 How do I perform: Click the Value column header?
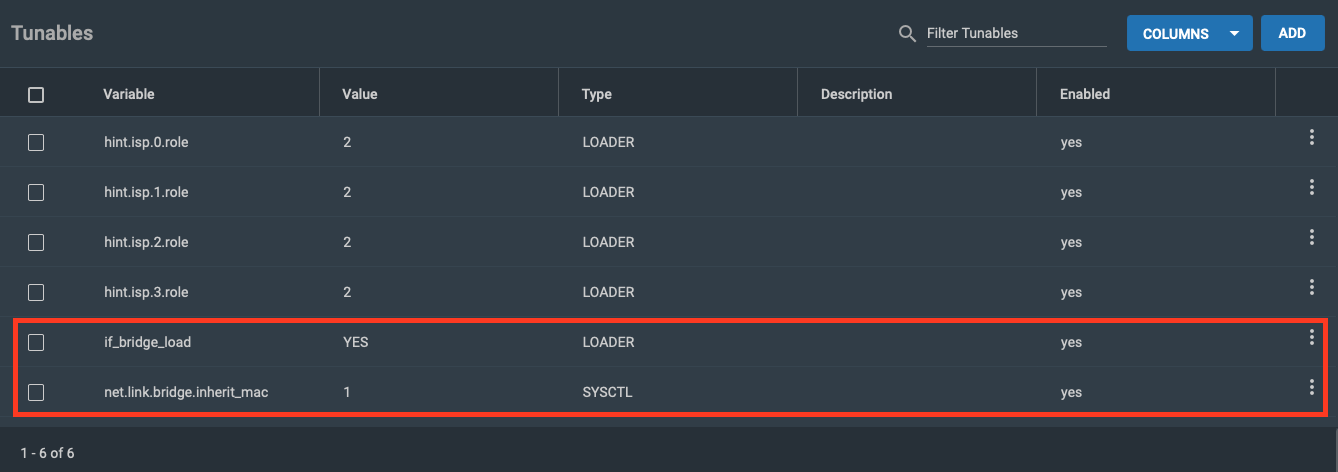coord(360,94)
